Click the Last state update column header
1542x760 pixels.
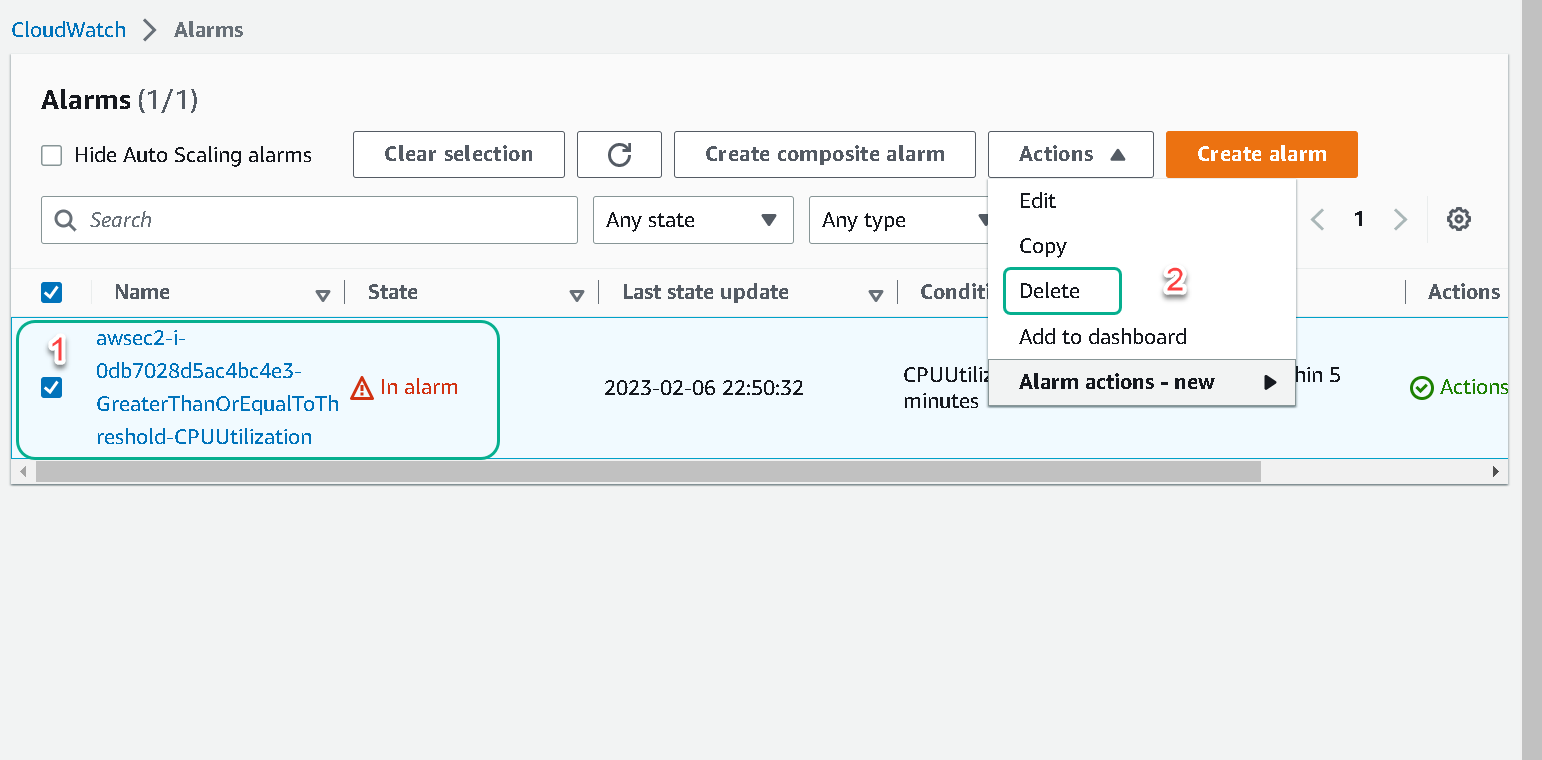point(706,292)
